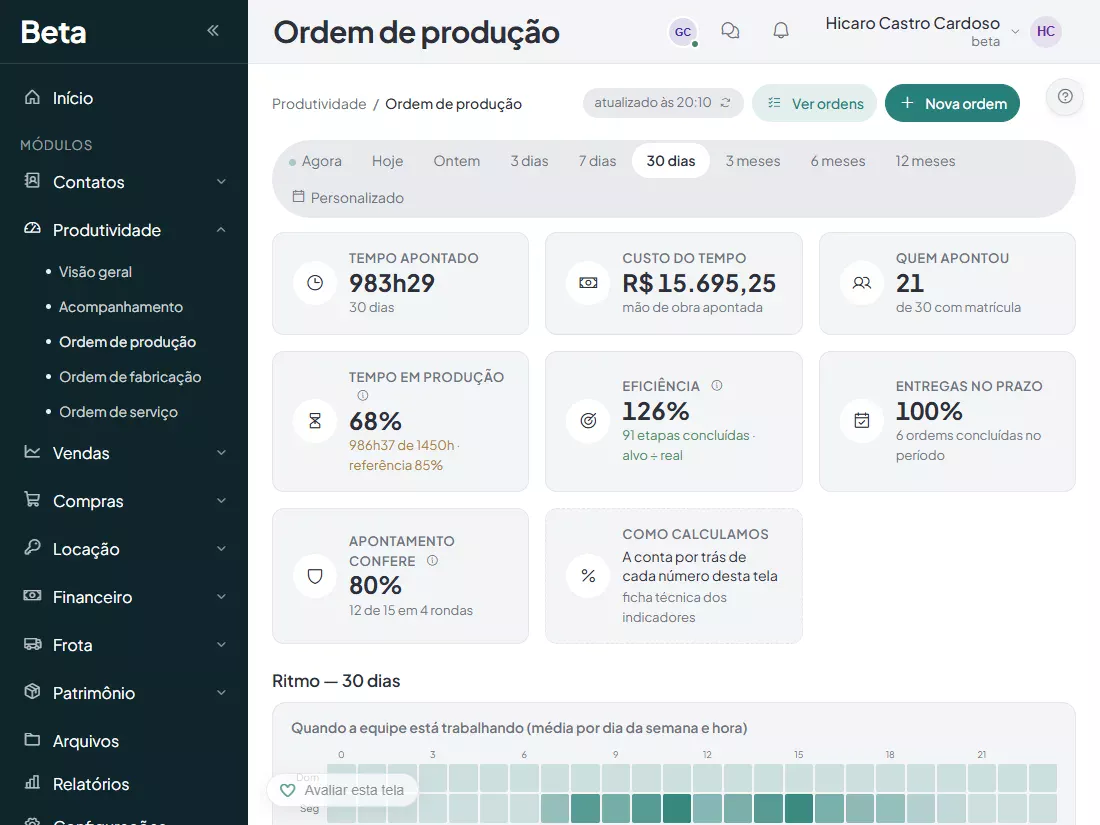
Task: Click Avaliar esta tela button
Action: [x=342, y=790]
